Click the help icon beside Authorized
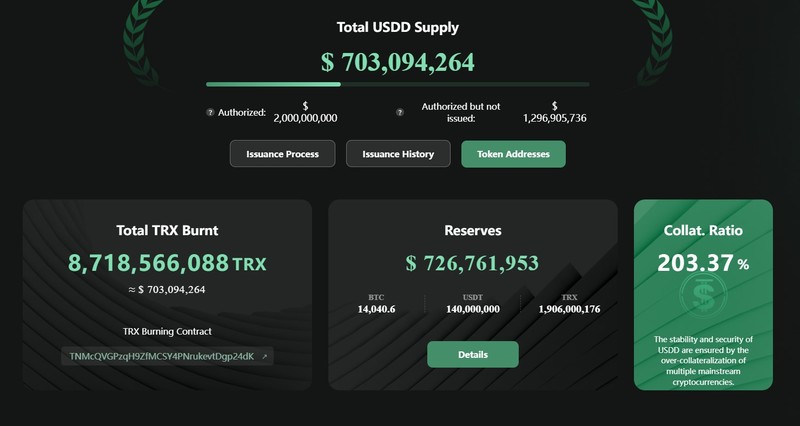 coord(210,112)
